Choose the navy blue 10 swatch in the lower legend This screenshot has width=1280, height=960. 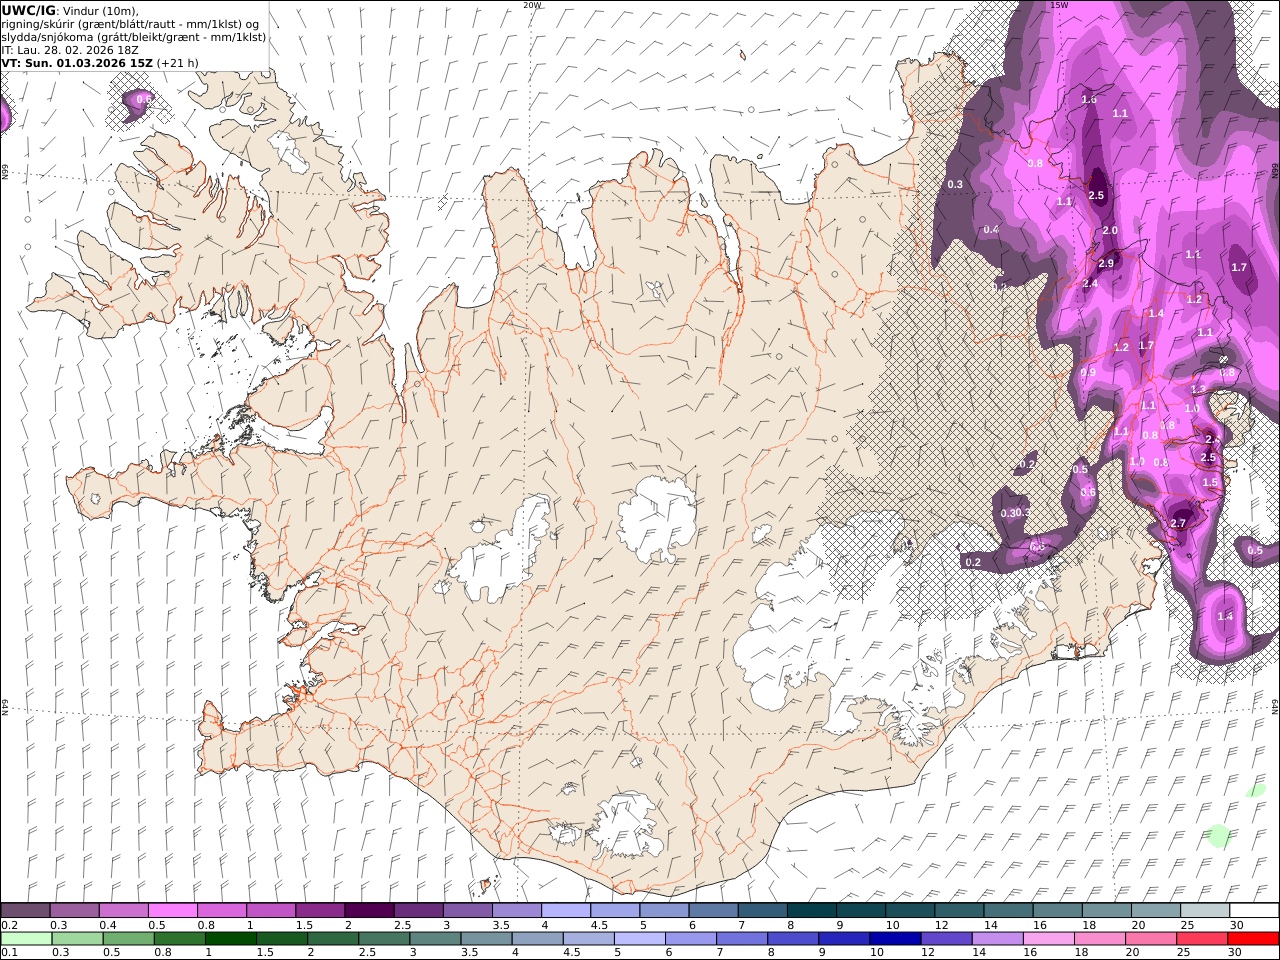[895, 939]
